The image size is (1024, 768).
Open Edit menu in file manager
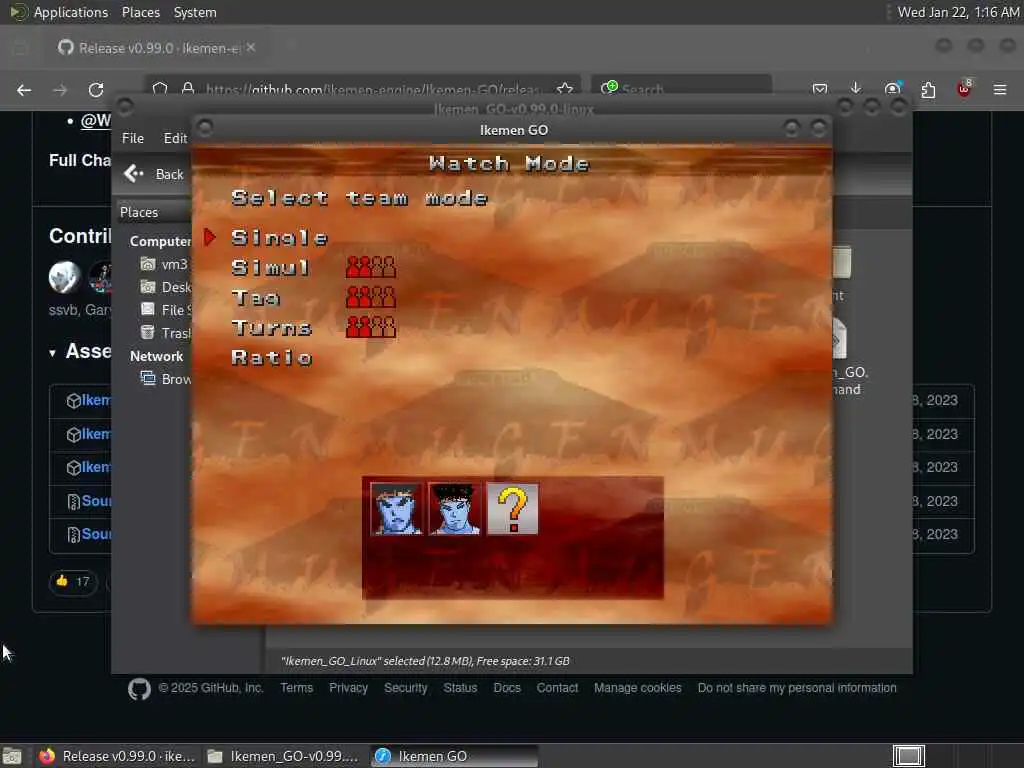[175, 138]
